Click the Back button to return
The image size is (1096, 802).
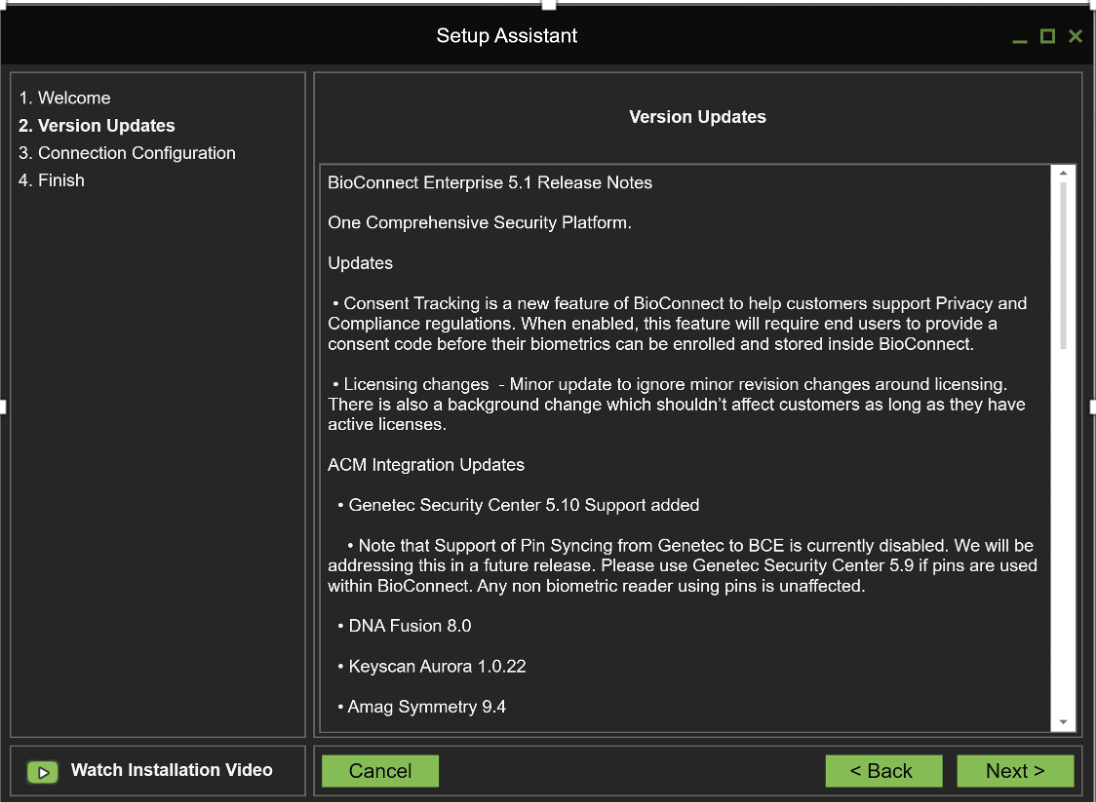pyautogui.click(x=883, y=770)
